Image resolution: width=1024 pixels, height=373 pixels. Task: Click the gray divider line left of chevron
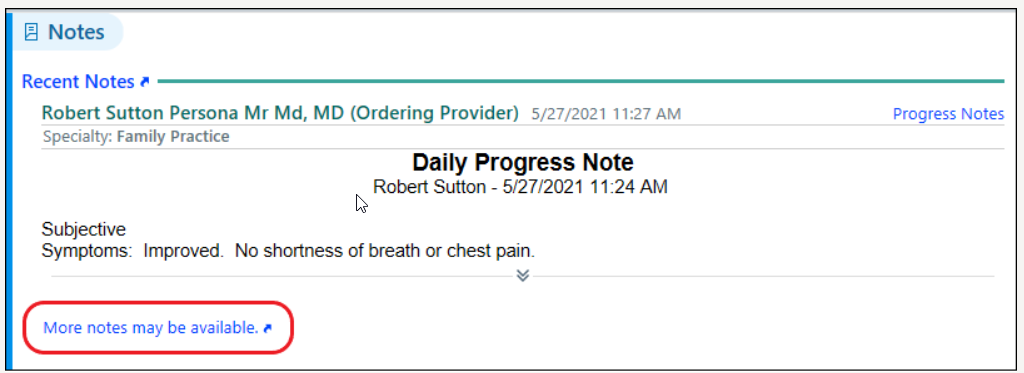(x=283, y=276)
